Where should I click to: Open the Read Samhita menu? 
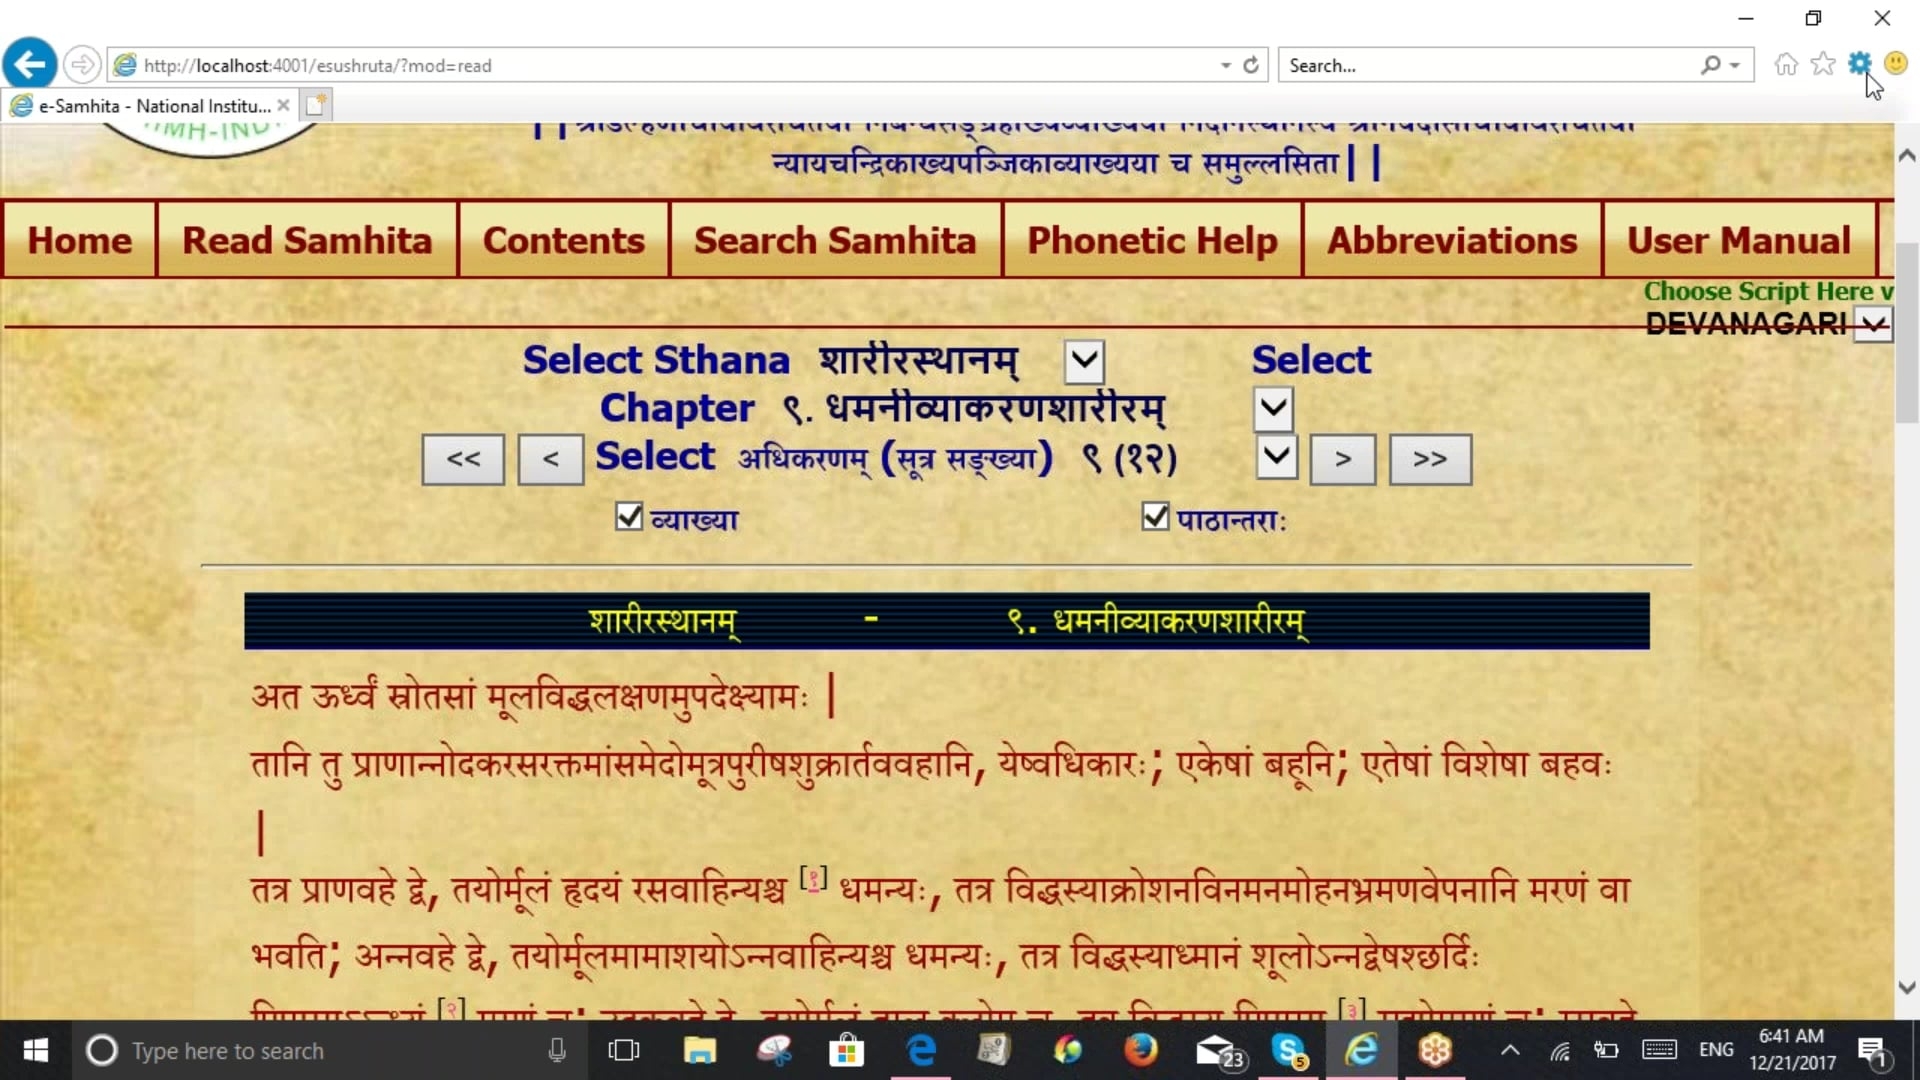(307, 240)
